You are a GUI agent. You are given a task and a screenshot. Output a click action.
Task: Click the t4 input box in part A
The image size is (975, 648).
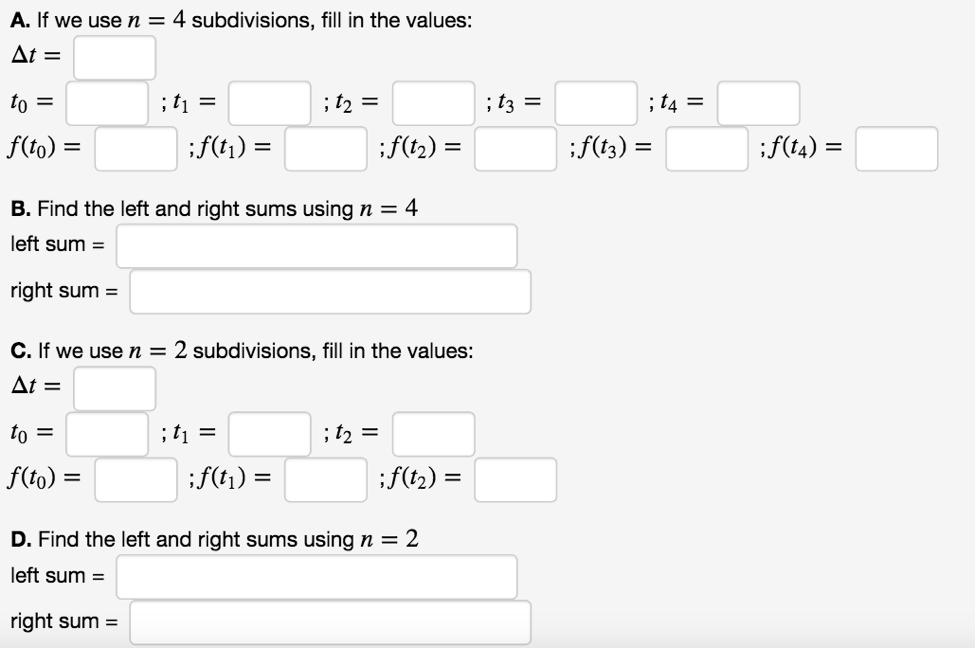click(x=757, y=103)
